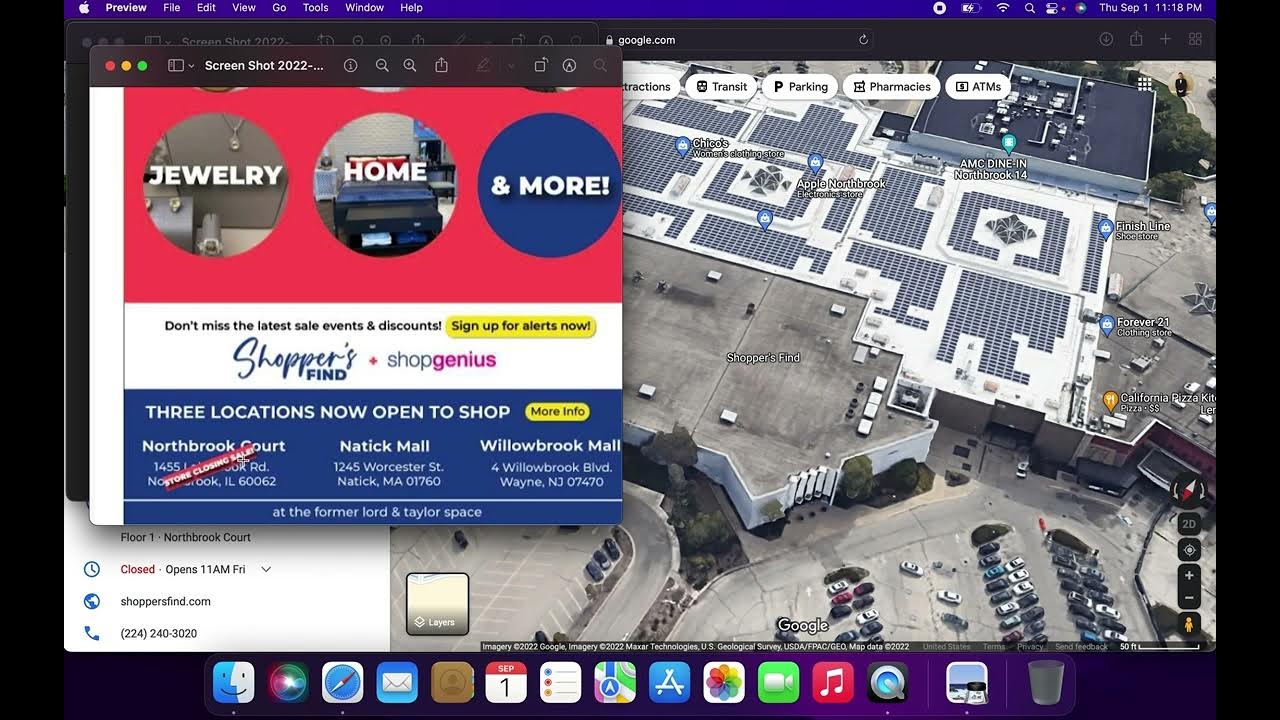Open the AMC DINE-IN Northbrook 14 marker

(x=1009, y=143)
